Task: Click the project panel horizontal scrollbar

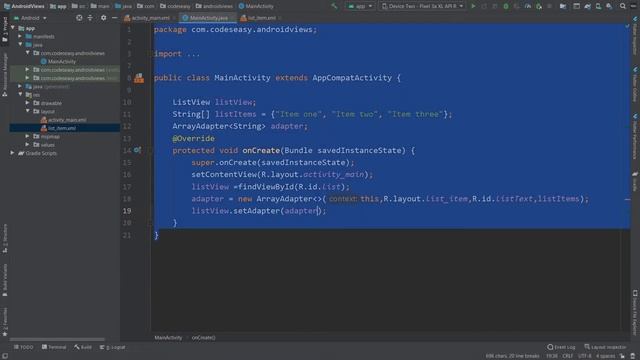Action: (57, 339)
